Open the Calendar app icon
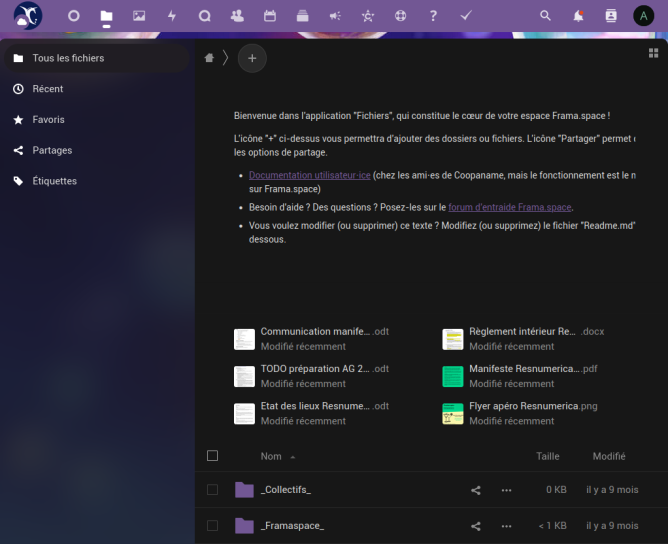 pyautogui.click(x=270, y=16)
